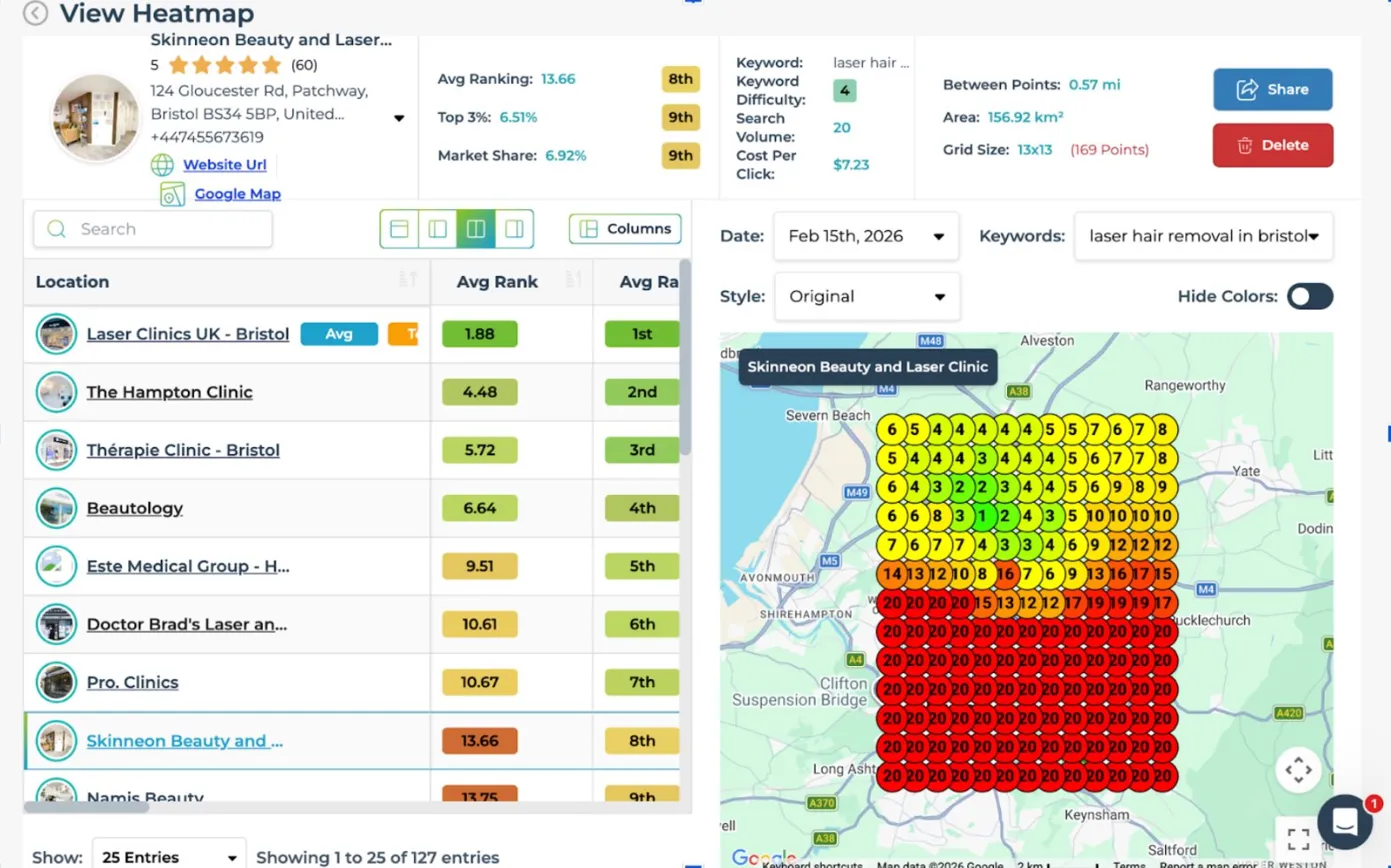Click inside the Search input field

[x=153, y=229]
